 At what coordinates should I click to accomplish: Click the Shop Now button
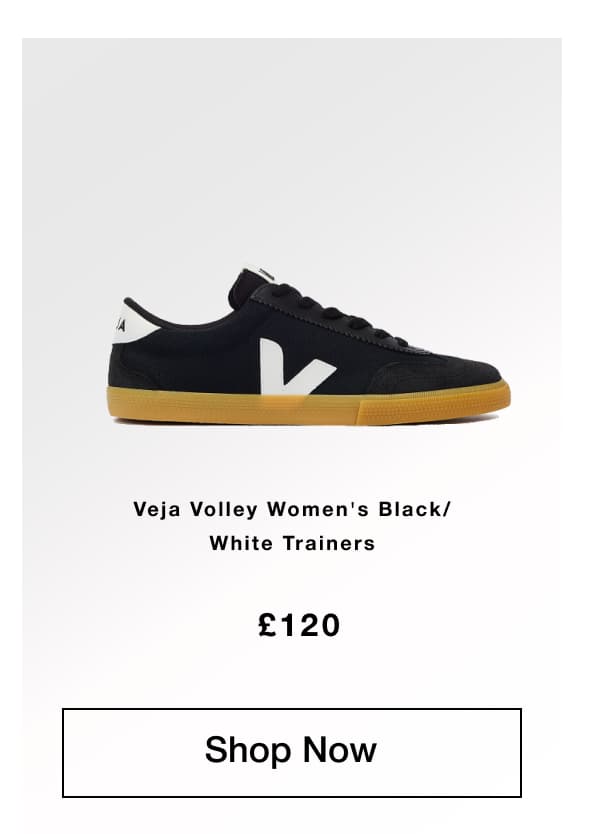click(x=291, y=752)
